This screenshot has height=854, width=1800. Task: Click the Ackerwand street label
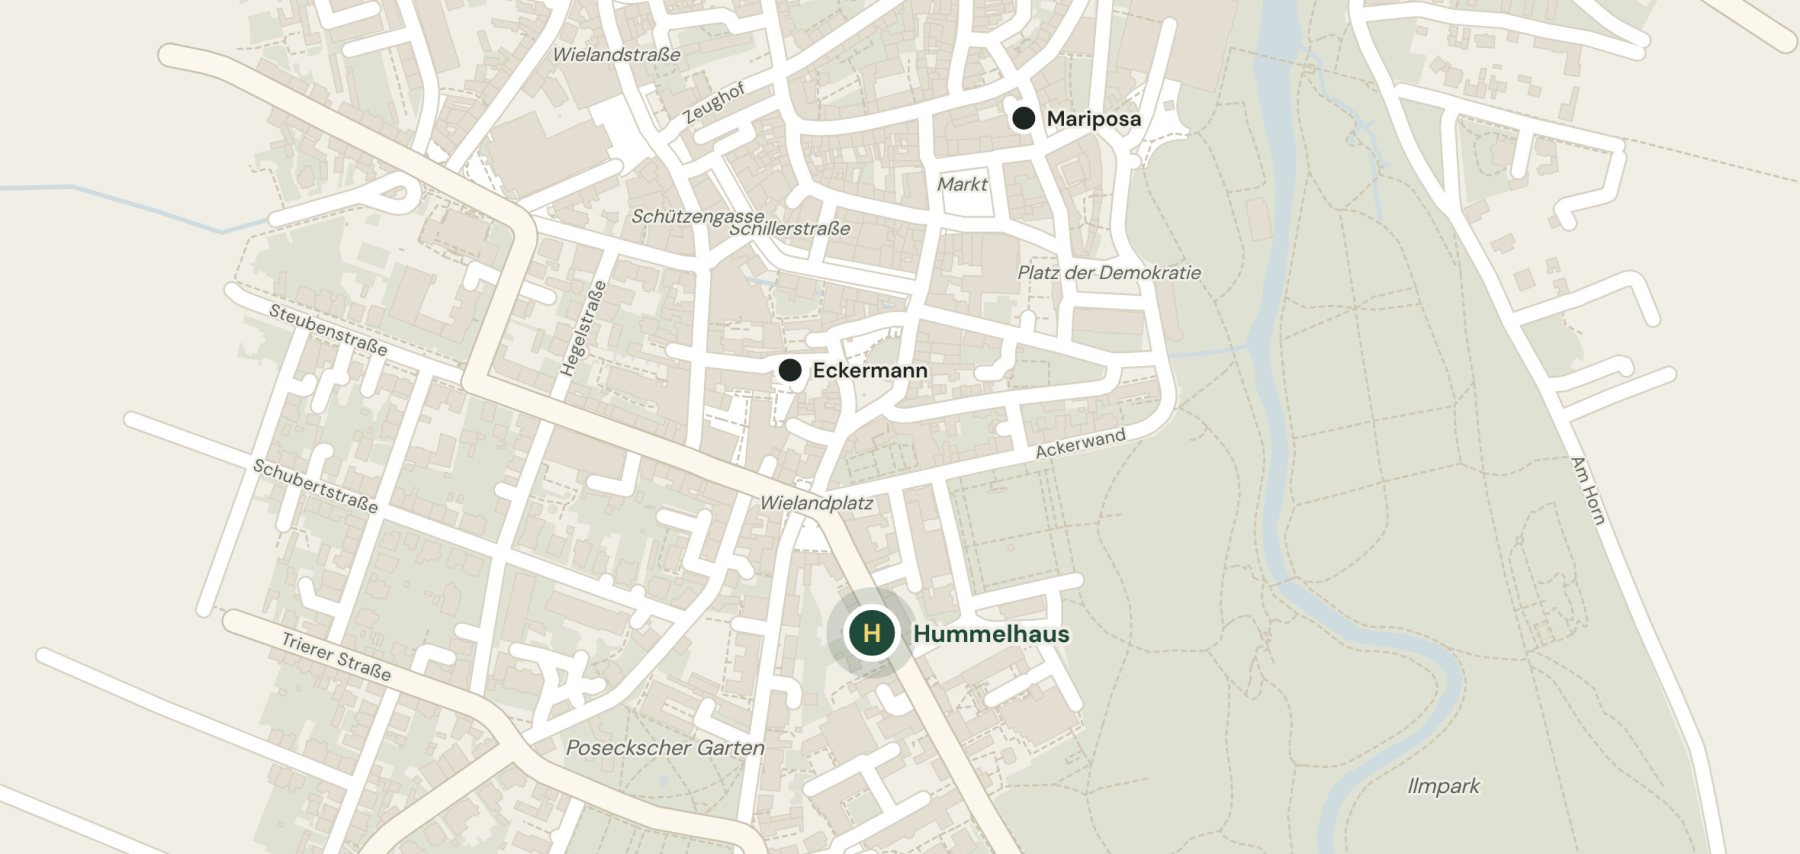[x=1080, y=443]
